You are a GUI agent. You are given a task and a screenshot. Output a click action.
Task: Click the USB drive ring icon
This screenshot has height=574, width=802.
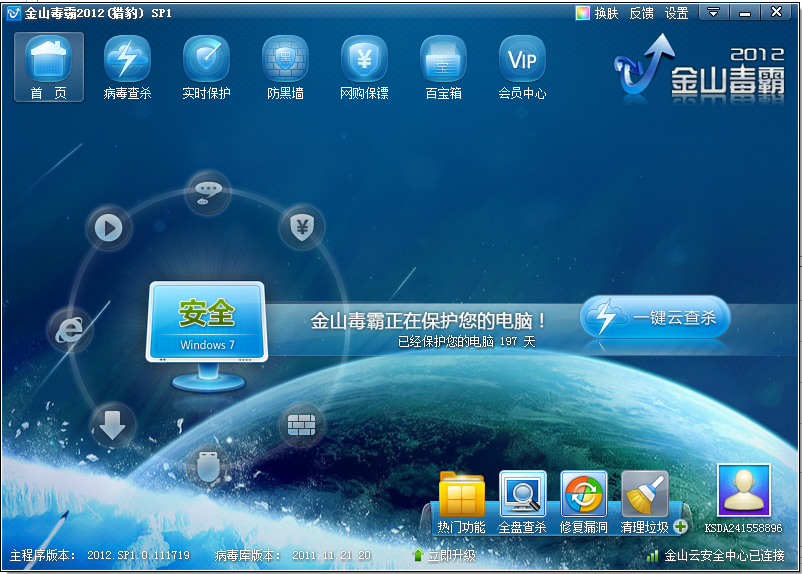pos(208,466)
